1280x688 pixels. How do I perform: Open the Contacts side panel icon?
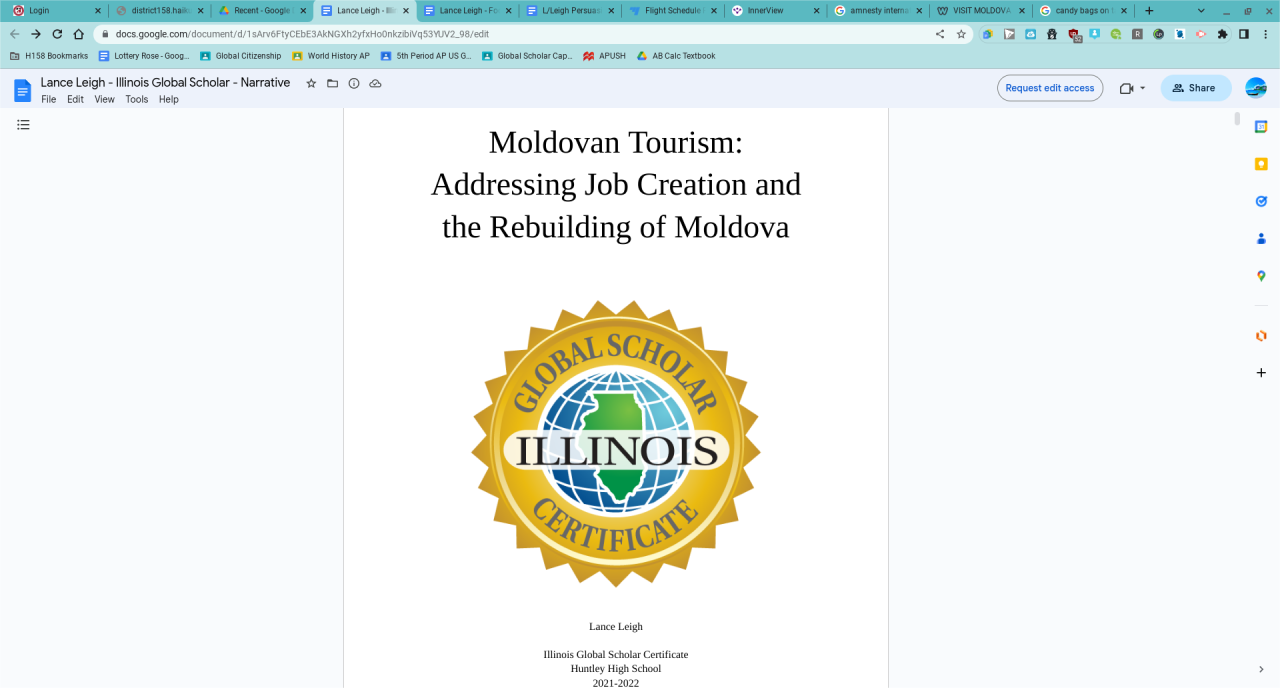(1261, 239)
